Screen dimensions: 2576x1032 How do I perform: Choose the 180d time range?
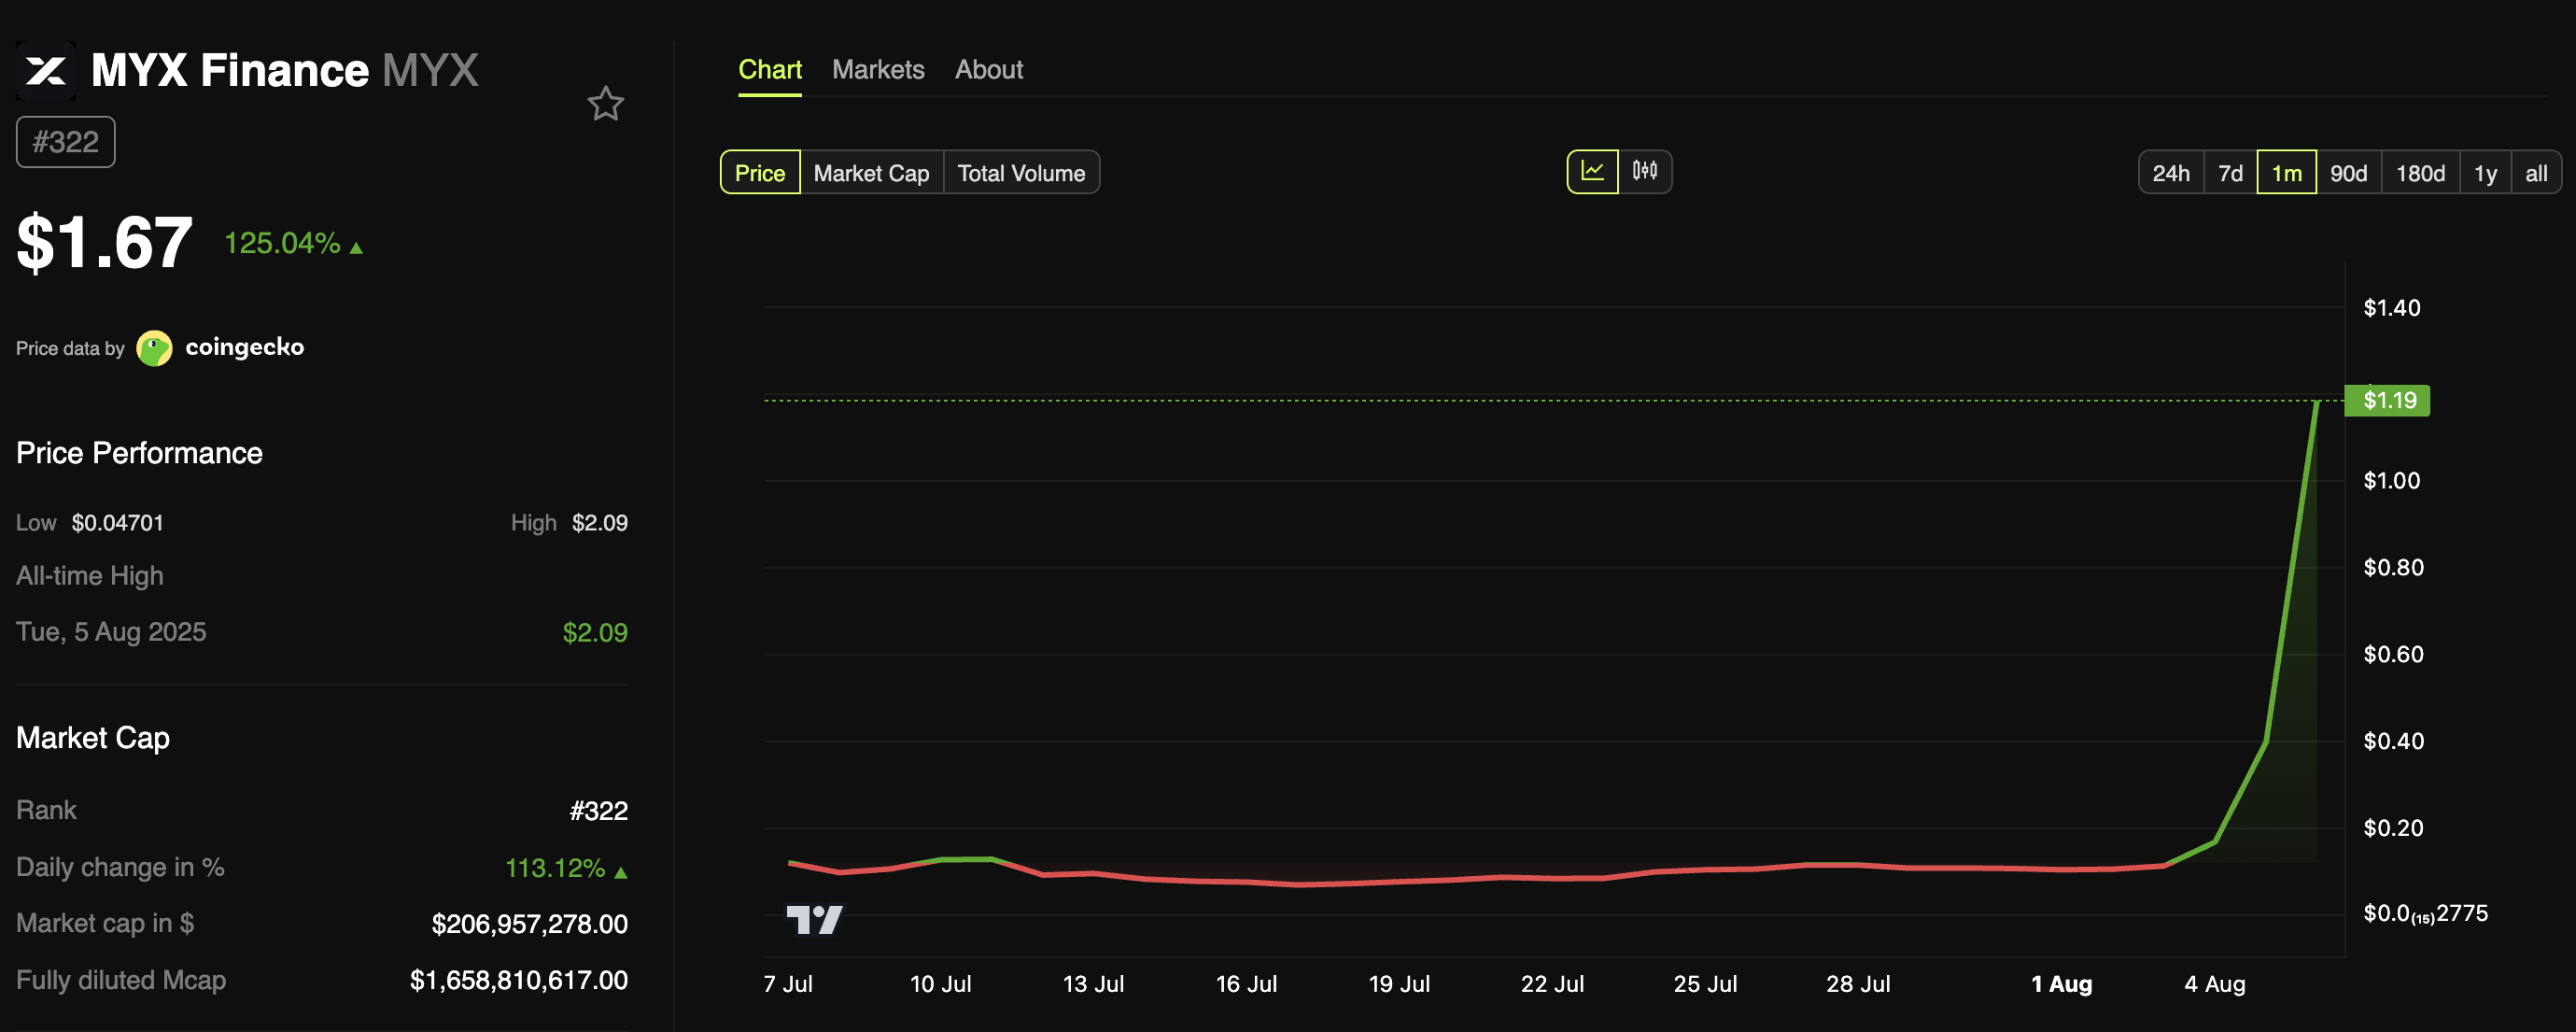point(2420,173)
